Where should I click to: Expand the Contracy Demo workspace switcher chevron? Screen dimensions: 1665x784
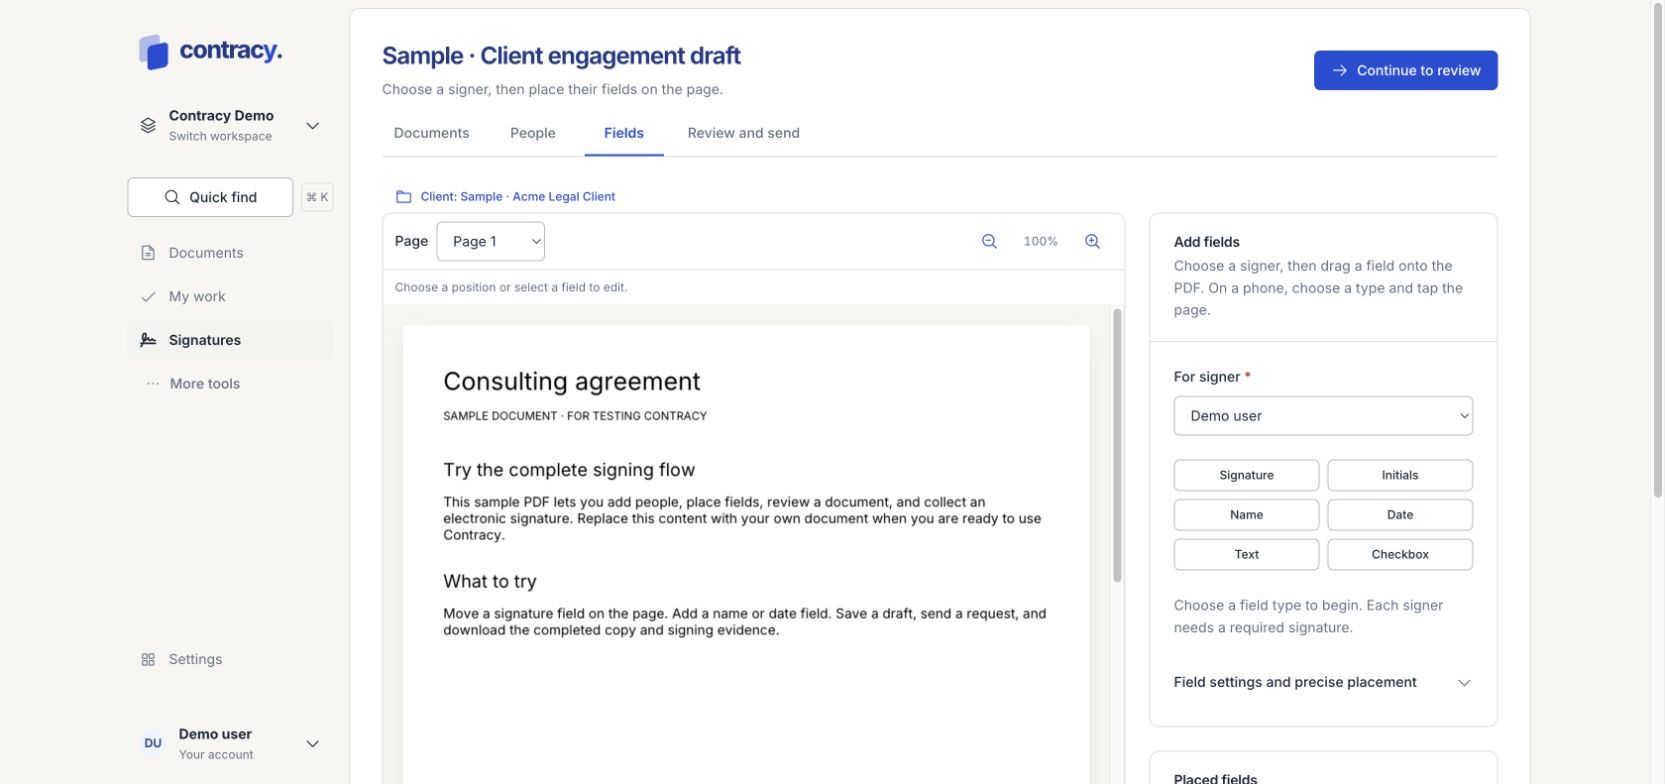[312, 126]
